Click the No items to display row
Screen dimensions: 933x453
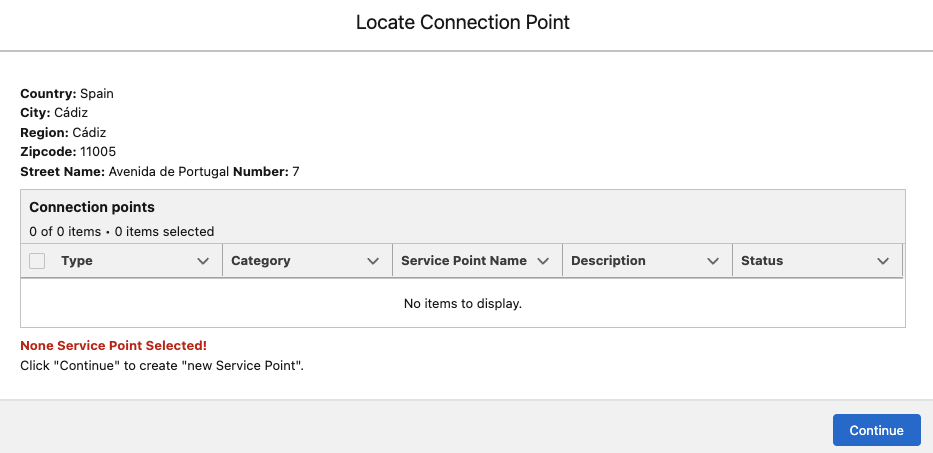pos(463,304)
